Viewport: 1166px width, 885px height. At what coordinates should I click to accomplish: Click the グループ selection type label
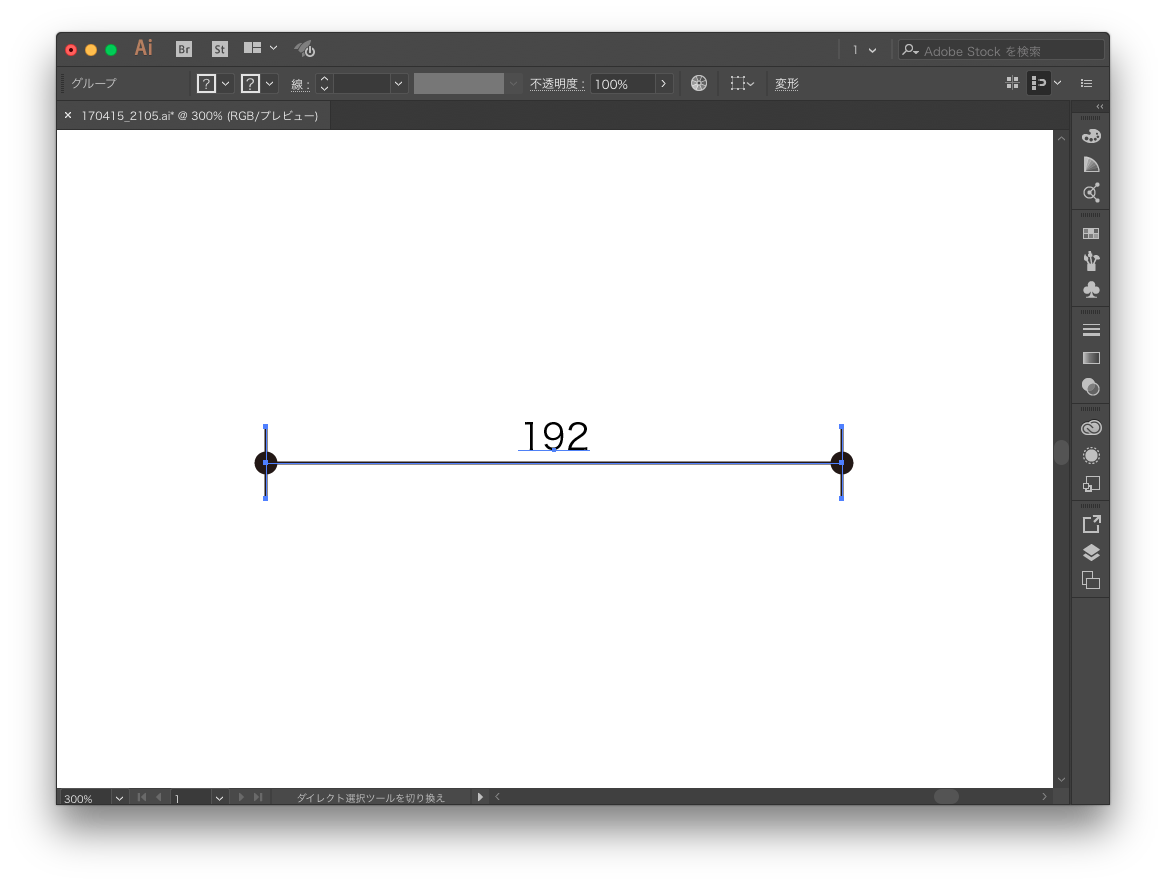click(x=94, y=83)
